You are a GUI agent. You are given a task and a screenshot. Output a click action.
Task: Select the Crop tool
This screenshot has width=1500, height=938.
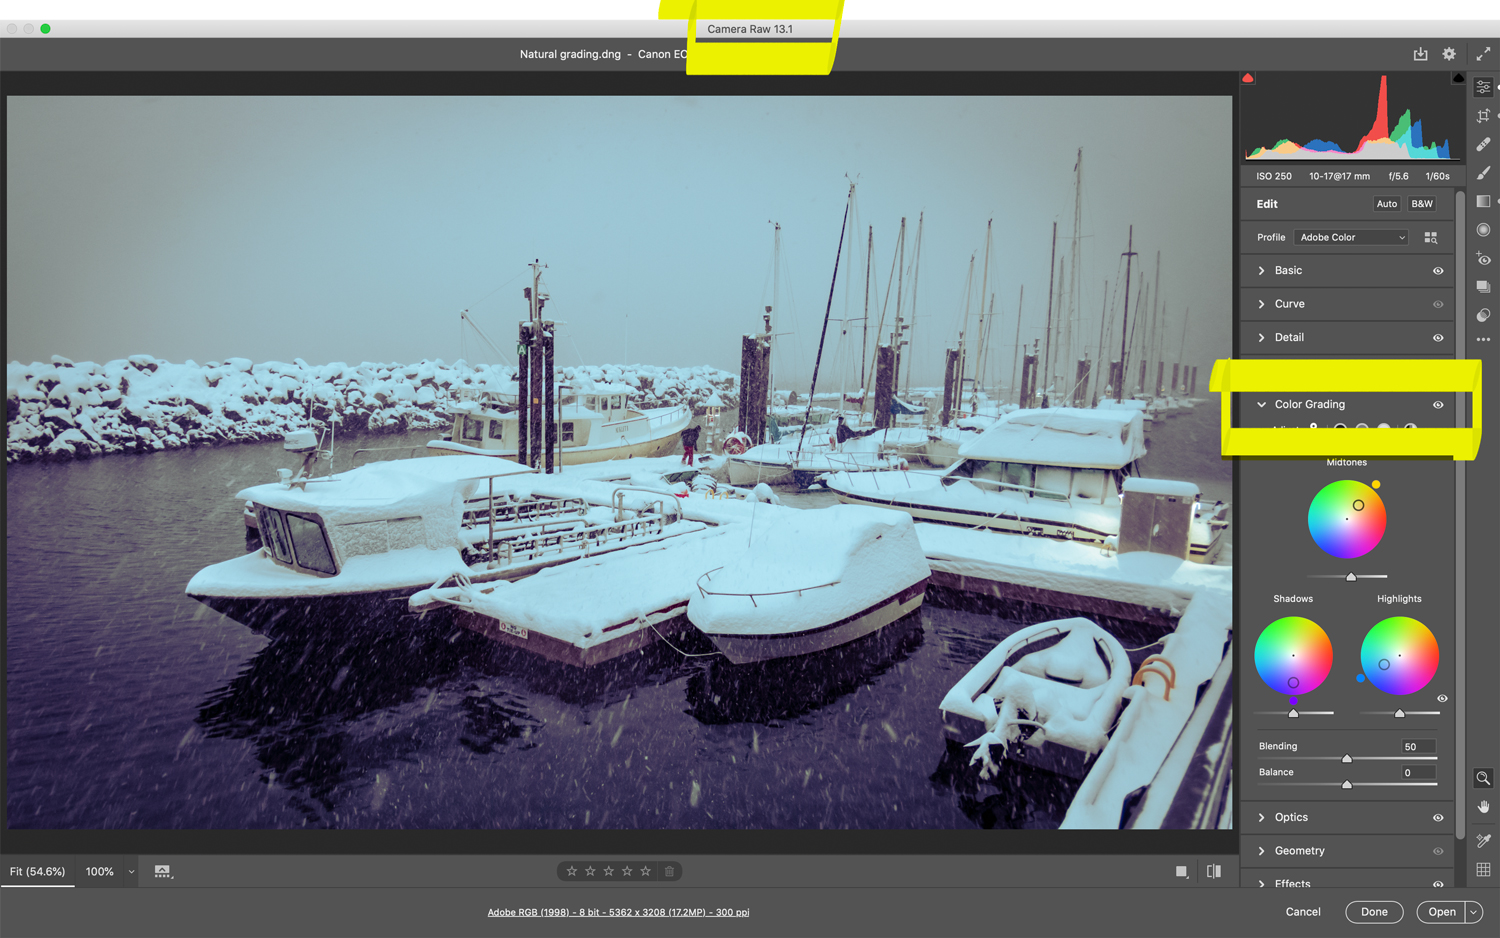1484,115
